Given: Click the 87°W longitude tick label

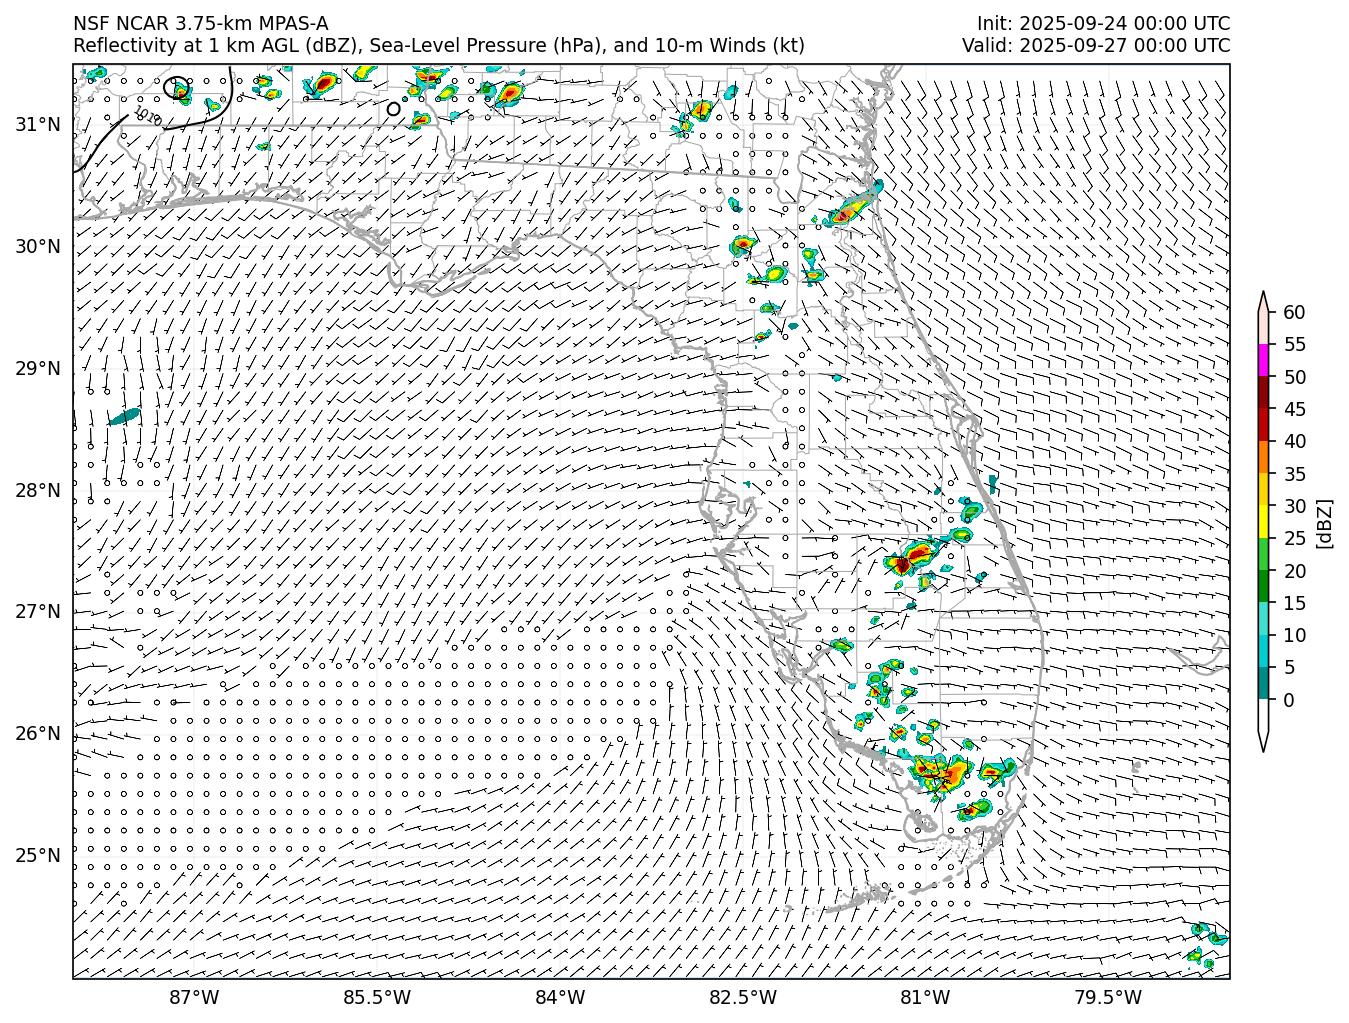Looking at the screenshot, I should pyautogui.click(x=194, y=998).
